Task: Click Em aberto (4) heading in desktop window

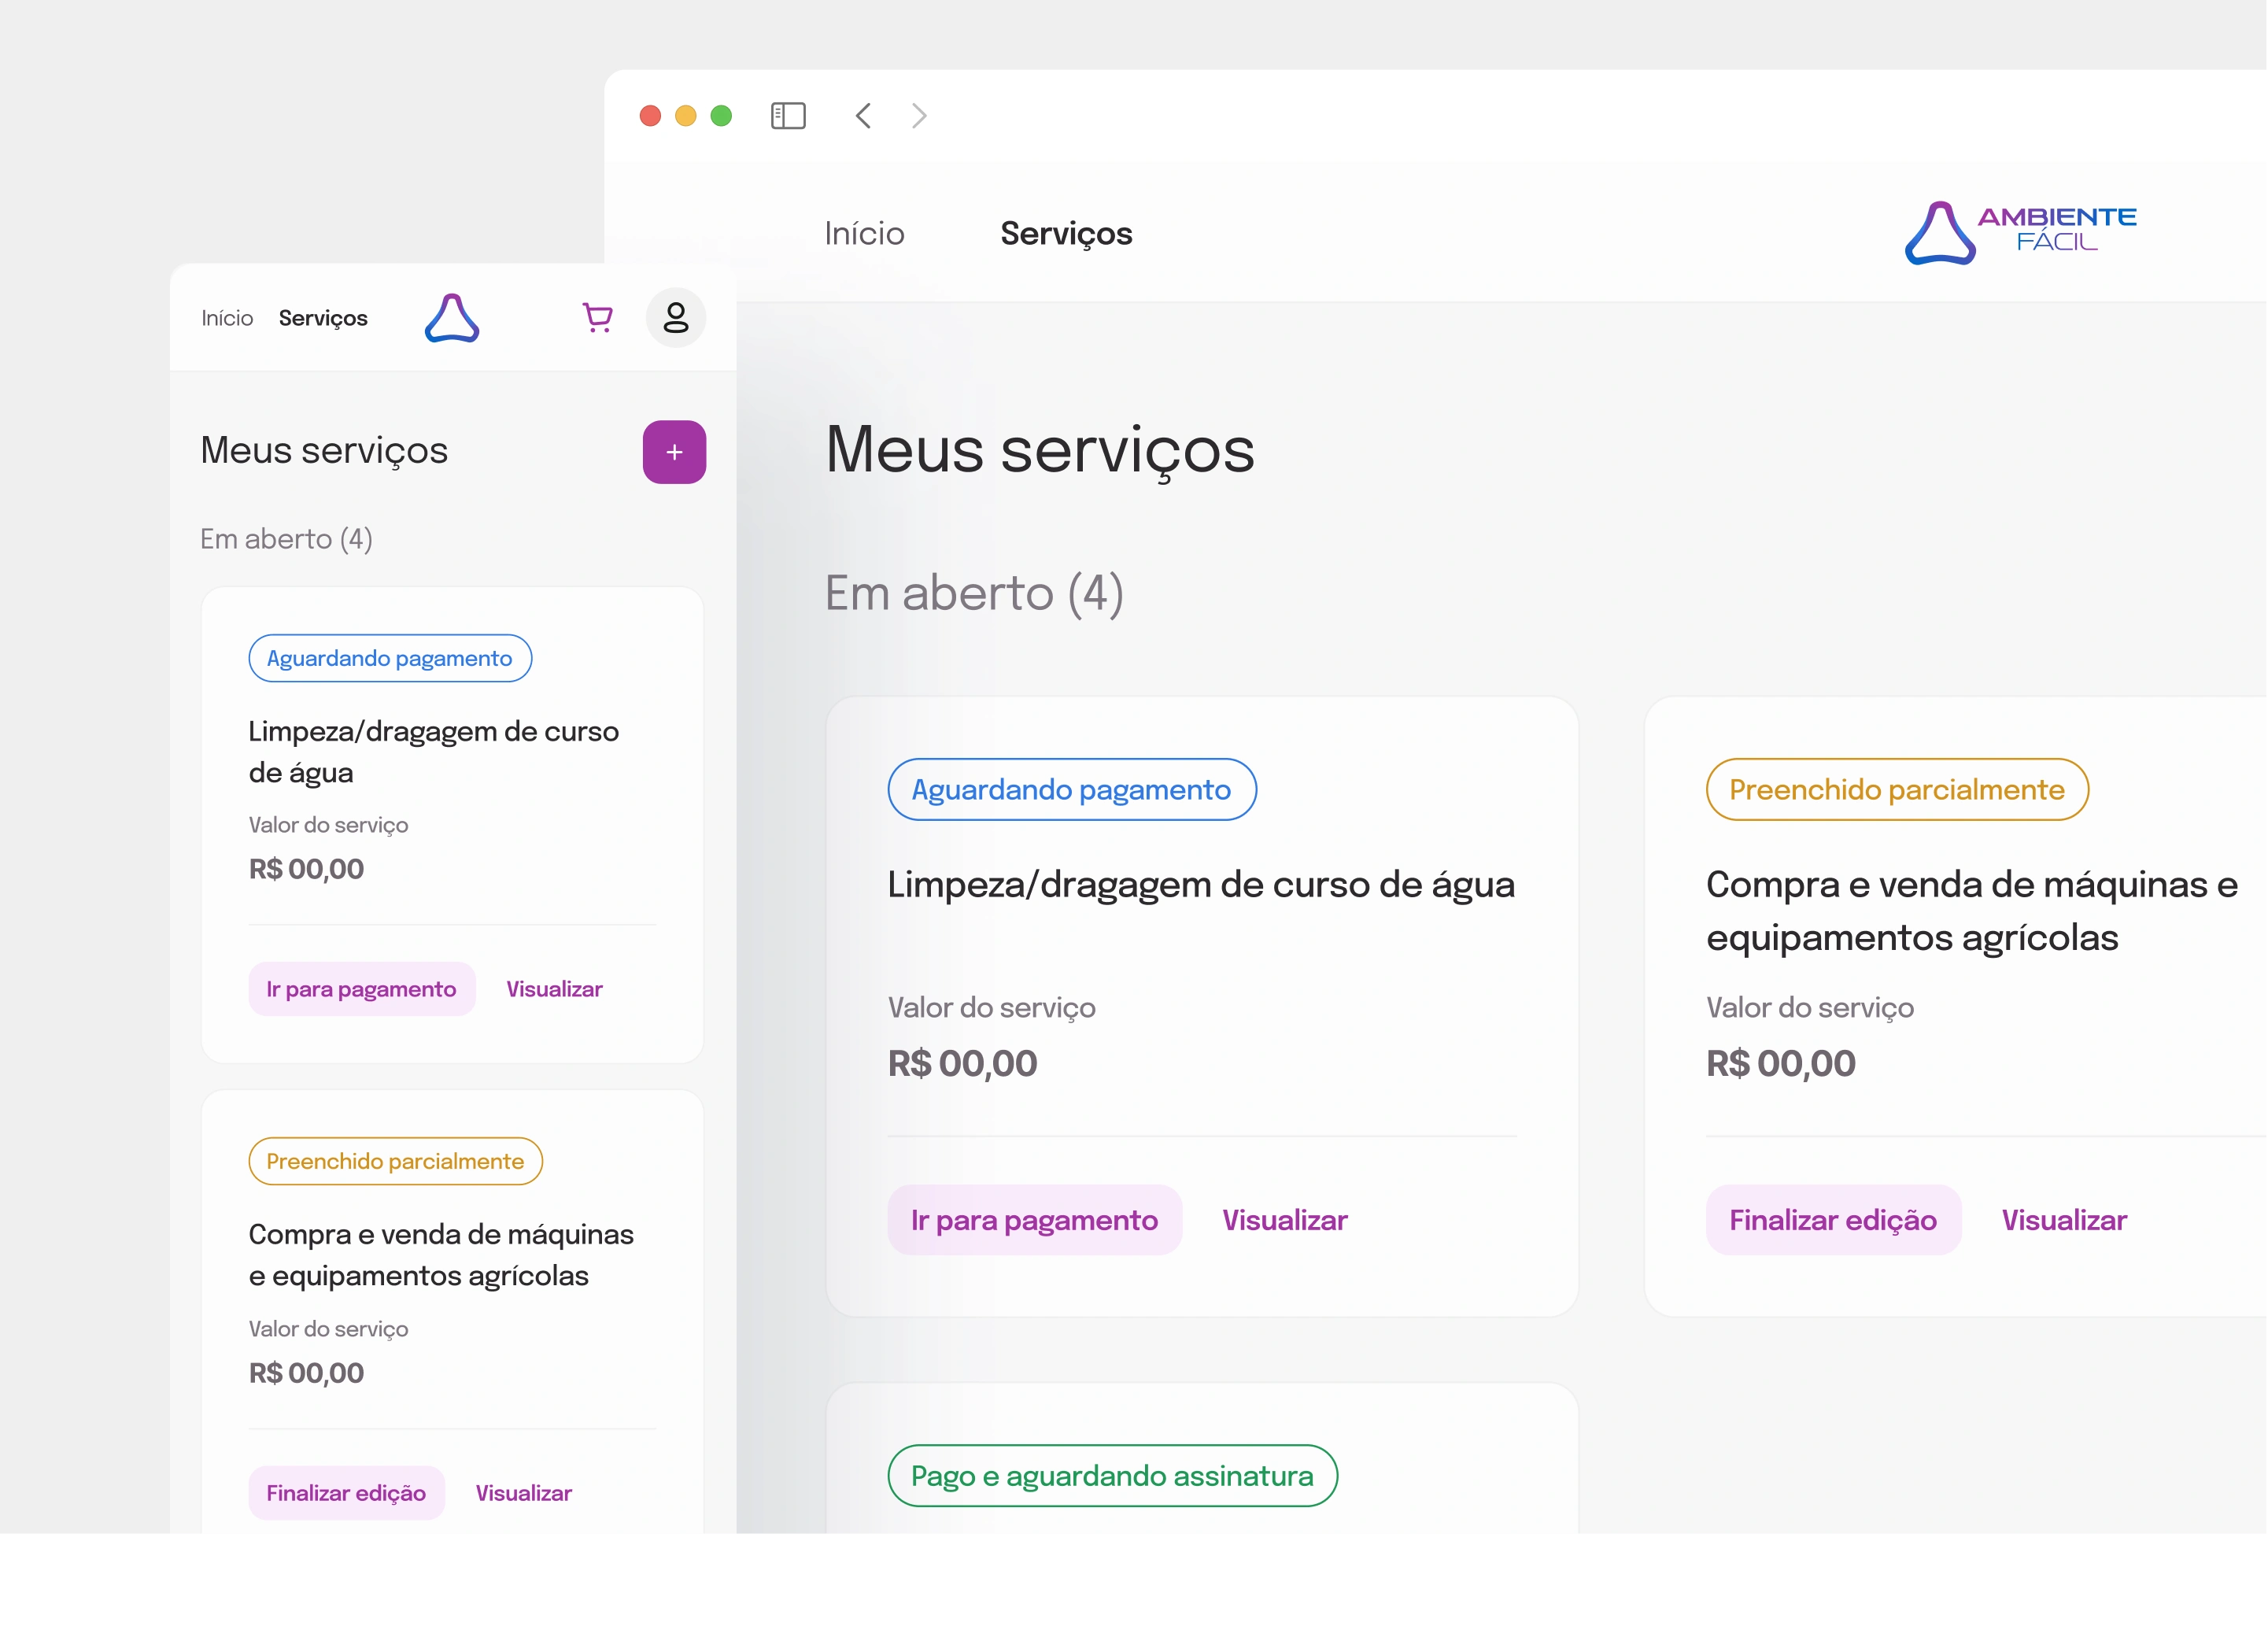Action: click(974, 593)
